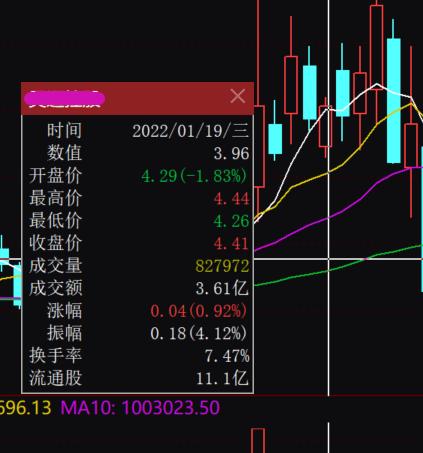Click the closing price 4.41
423x453 pixels.
[x=231, y=243]
